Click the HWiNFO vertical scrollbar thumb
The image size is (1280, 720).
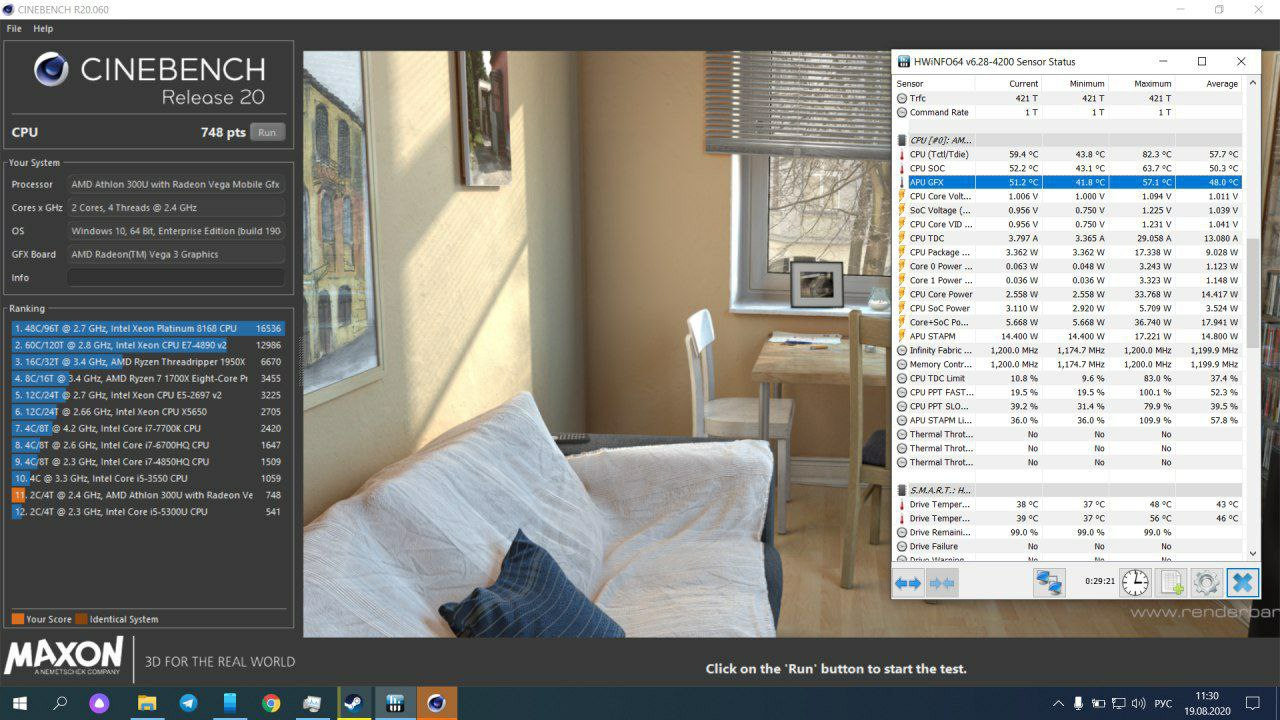point(1252,292)
